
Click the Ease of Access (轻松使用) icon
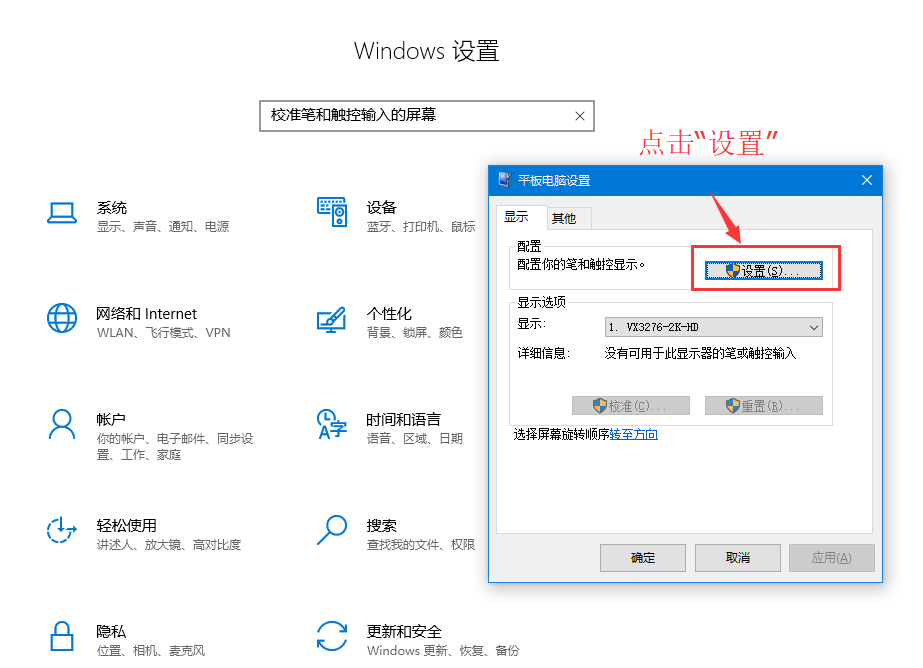tap(62, 530)
